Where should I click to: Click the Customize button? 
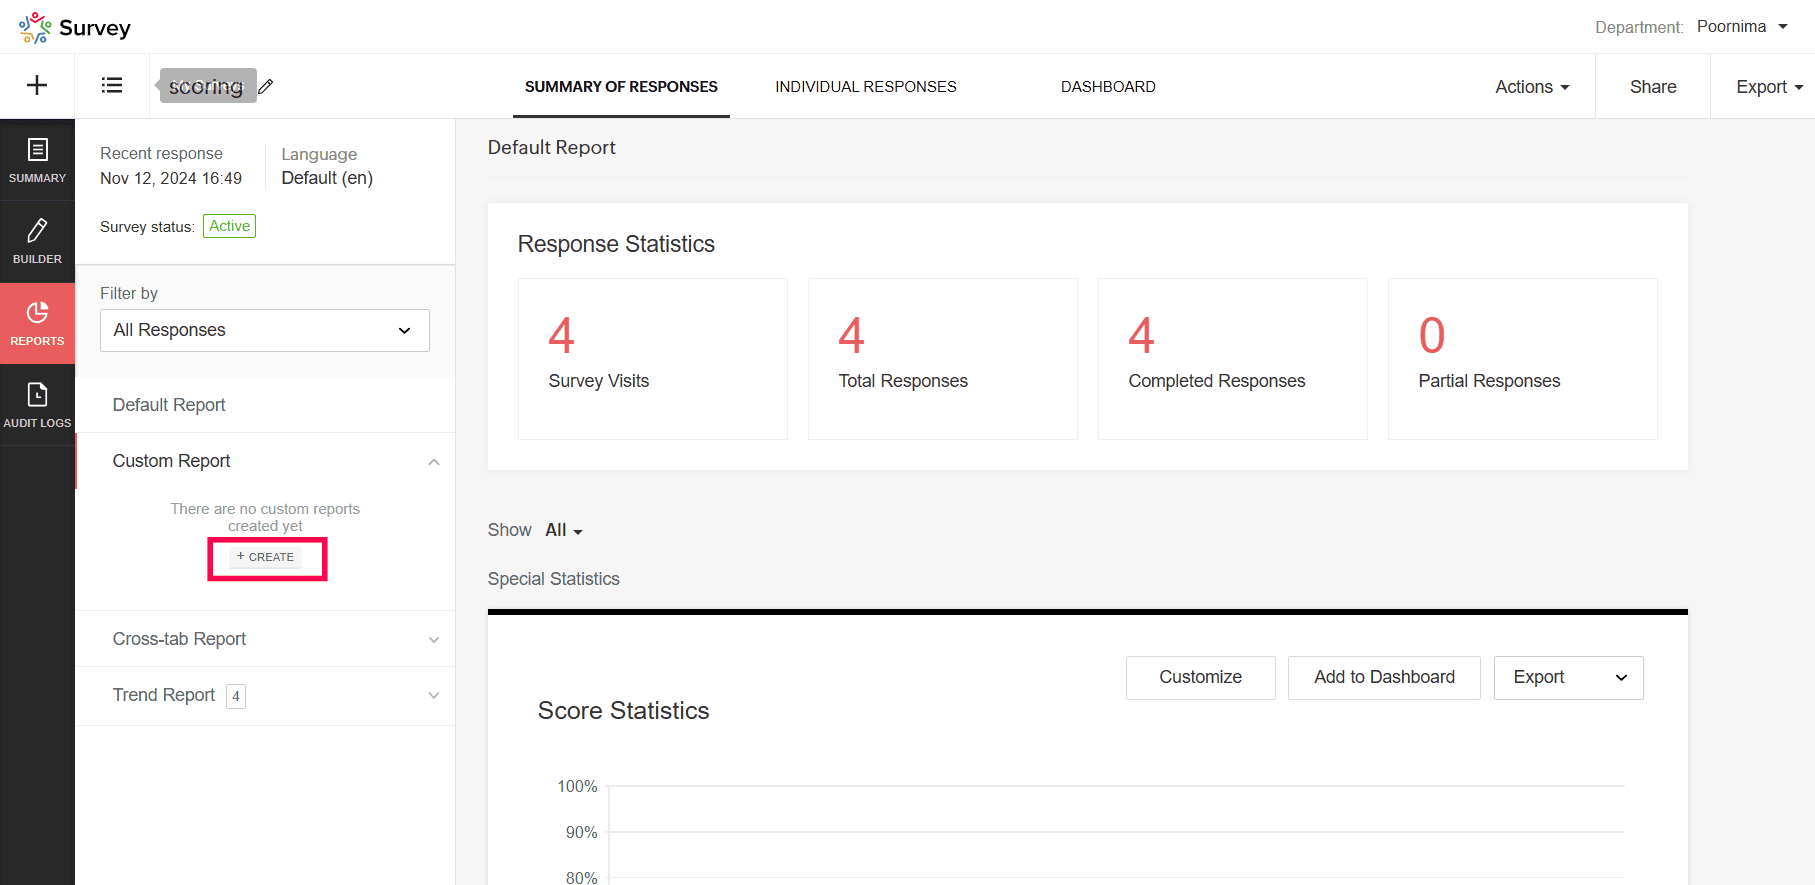click(1201, 677)
